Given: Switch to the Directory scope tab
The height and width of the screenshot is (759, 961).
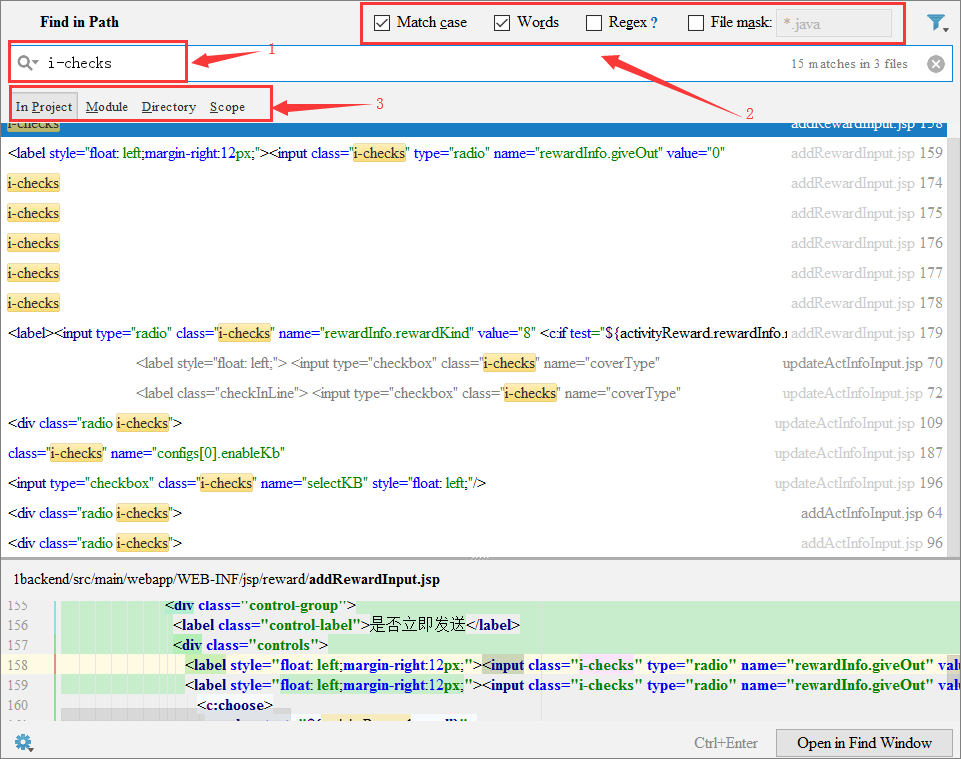Looking at the screenshot, I should point(169,107).
